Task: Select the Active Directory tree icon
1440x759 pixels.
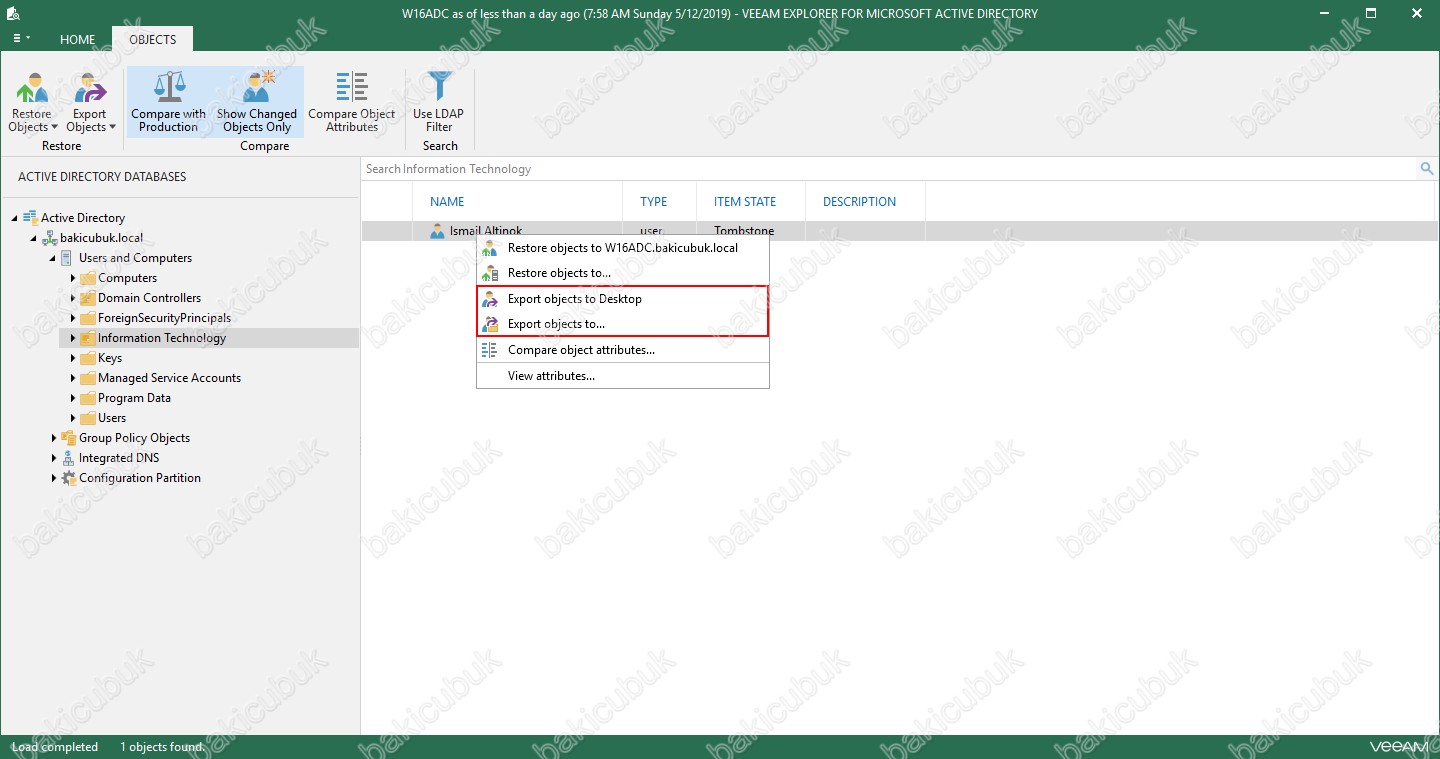Action: coord(30,217)
